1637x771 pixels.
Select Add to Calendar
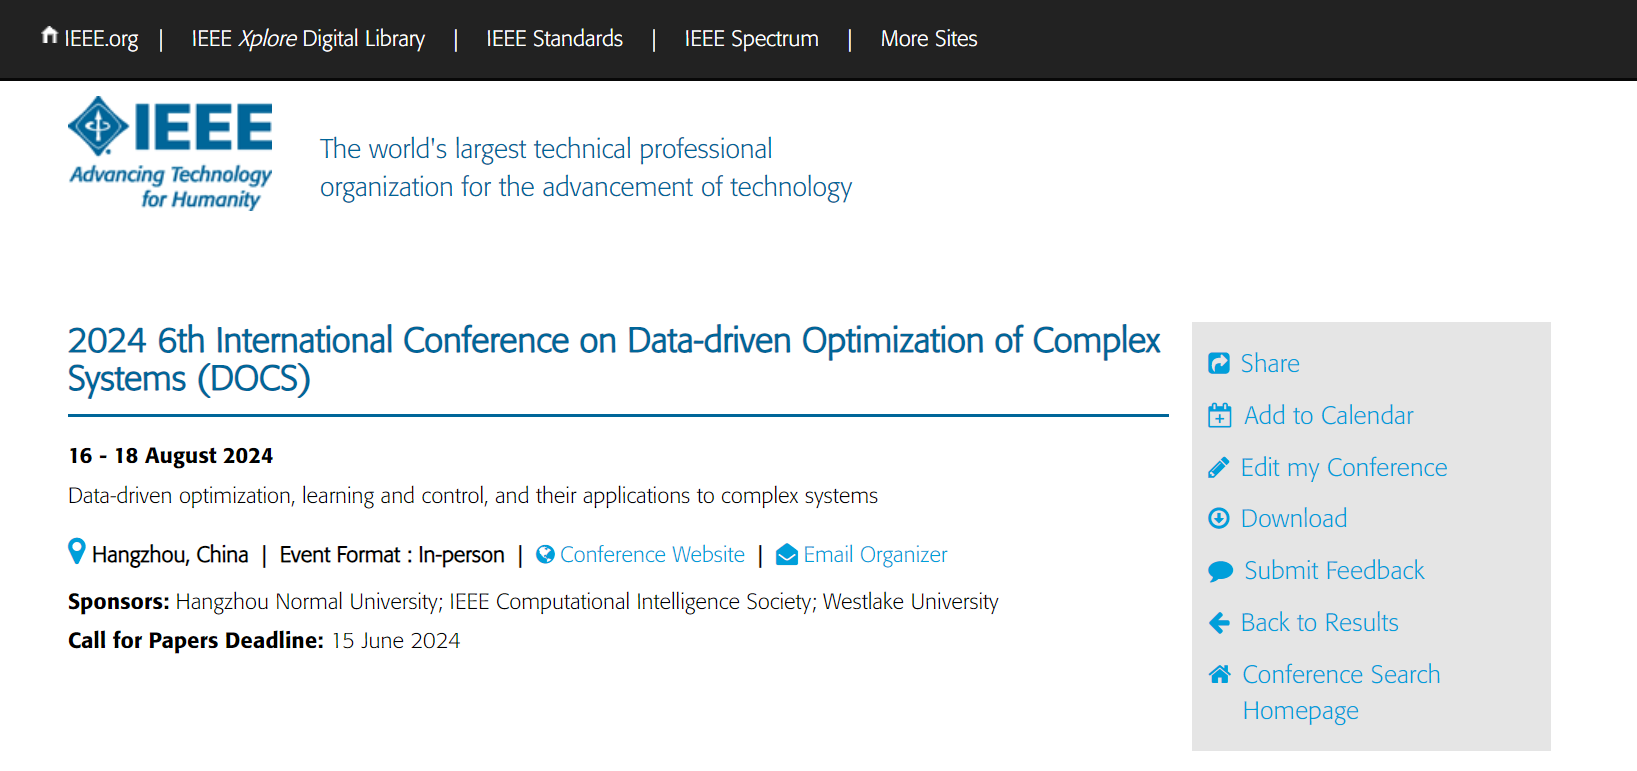1328,415
